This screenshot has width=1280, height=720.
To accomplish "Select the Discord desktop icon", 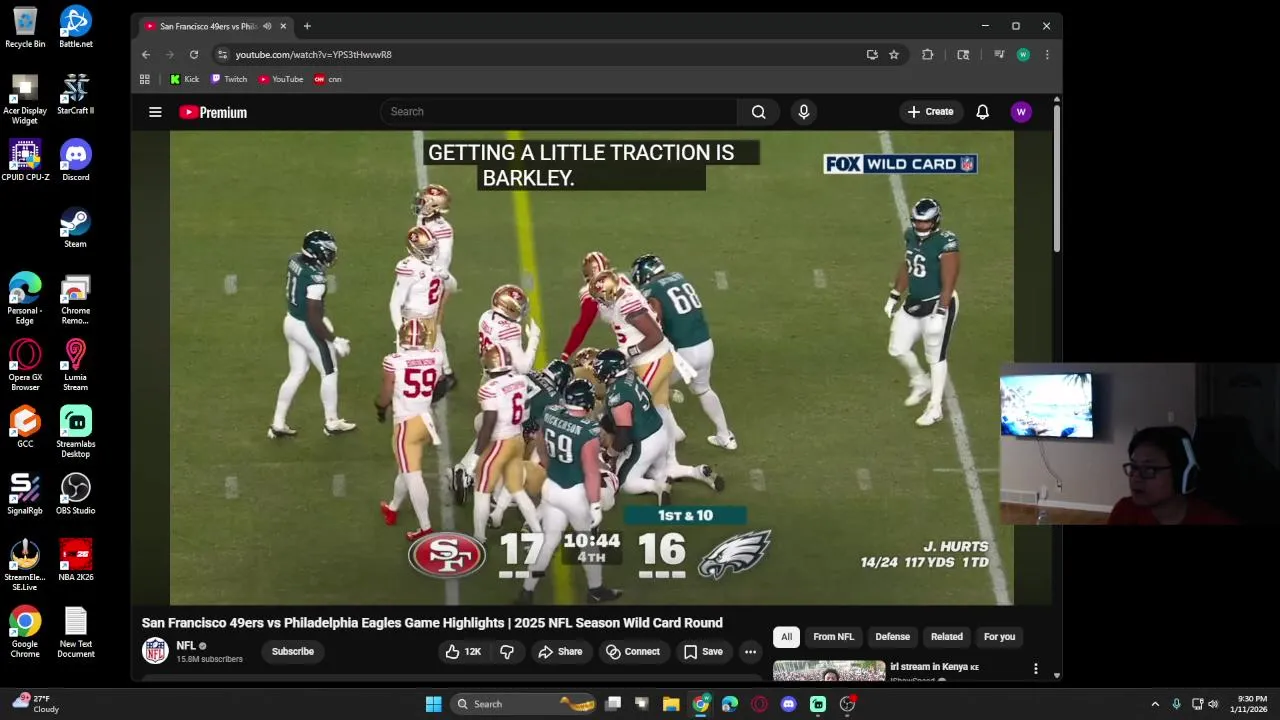I will tap(75, 160).
